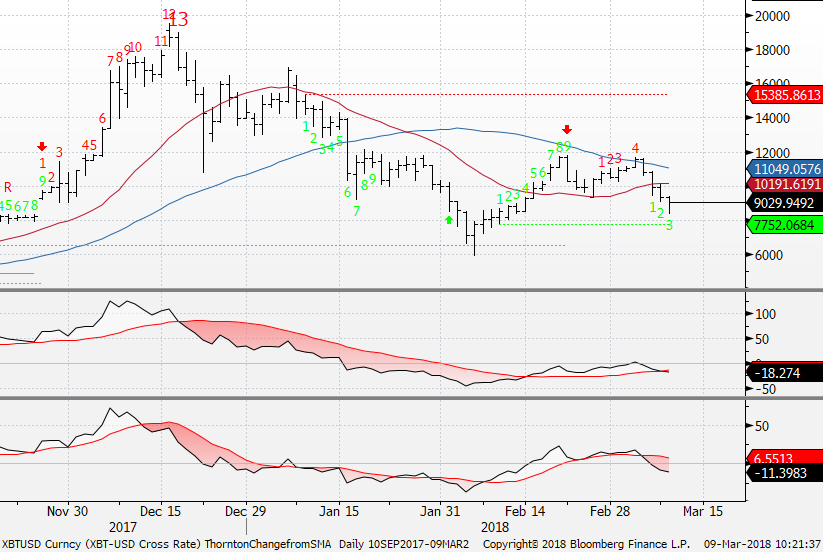Click the Feb 14 date label
823x552 pixels.
pos(525,511)
